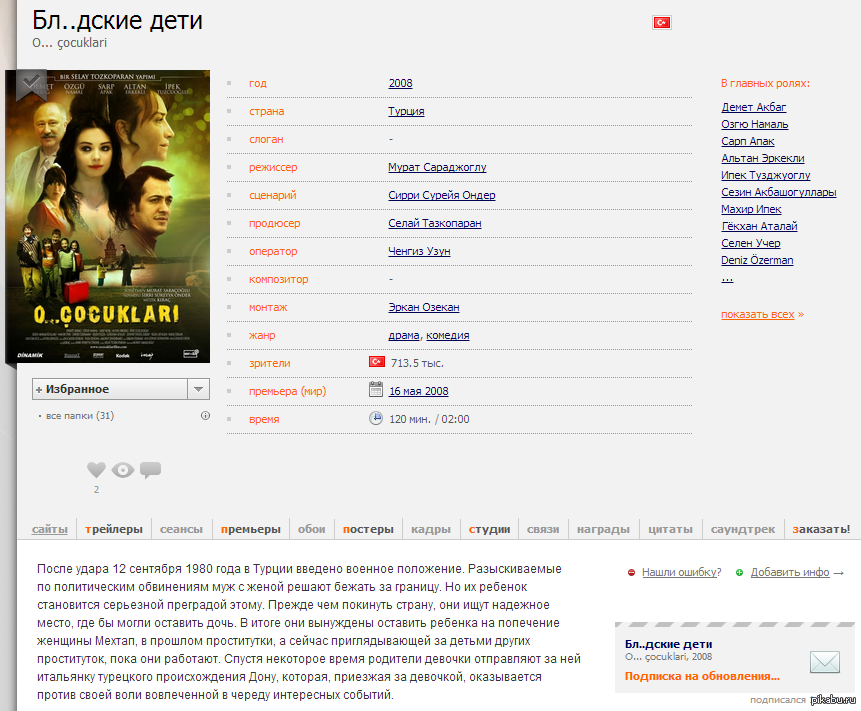Click the calendar icon beside premiere date
This screenshot has width=861, height=711.
[x=376, y=389]
